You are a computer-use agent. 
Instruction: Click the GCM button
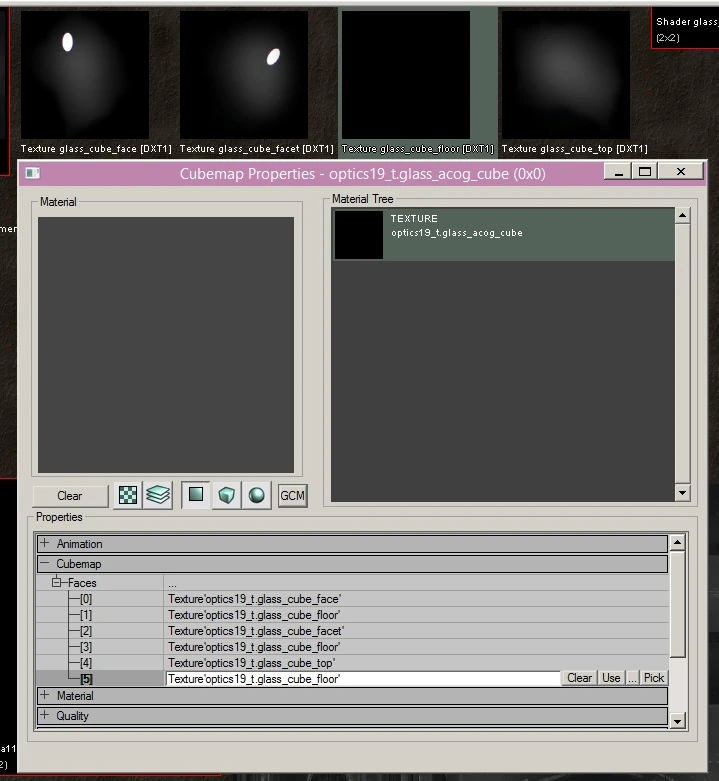pyautogui.click(x=292, y=496)
